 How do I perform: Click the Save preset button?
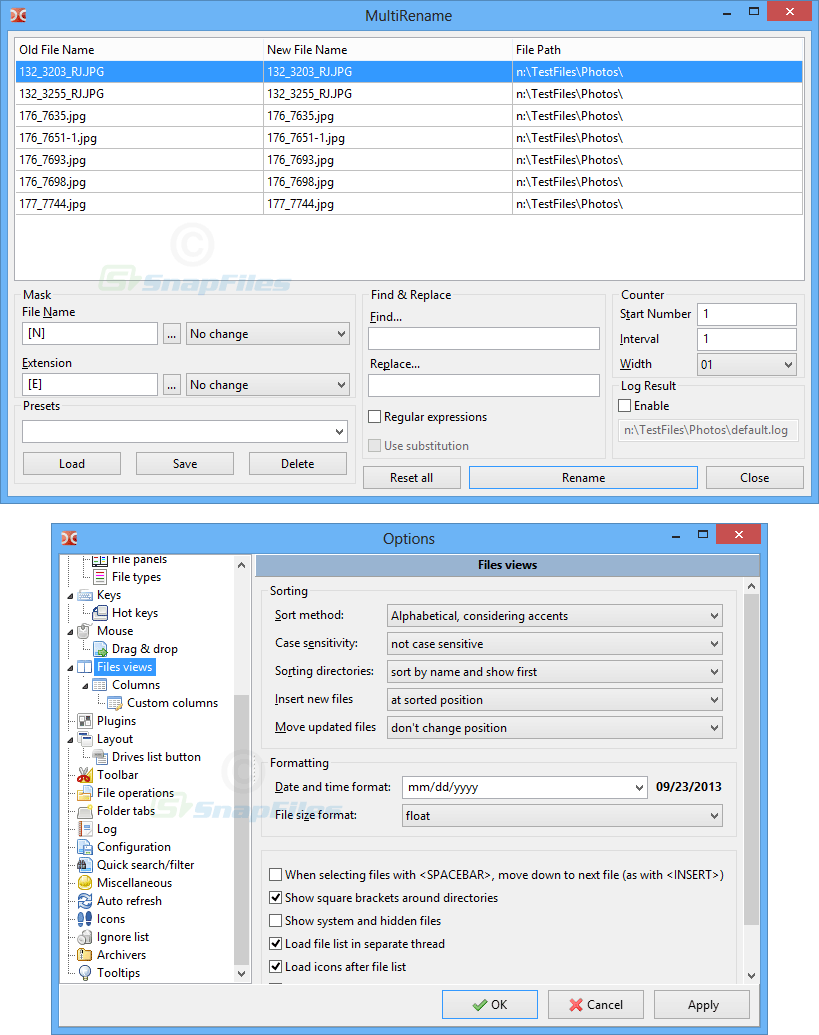pos(185,463)
